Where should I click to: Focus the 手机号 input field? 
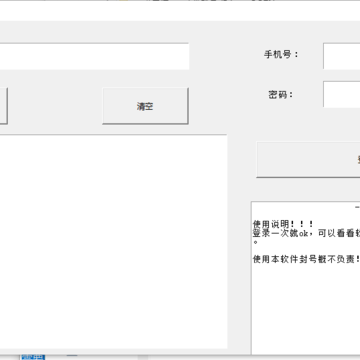pos(342,56)
